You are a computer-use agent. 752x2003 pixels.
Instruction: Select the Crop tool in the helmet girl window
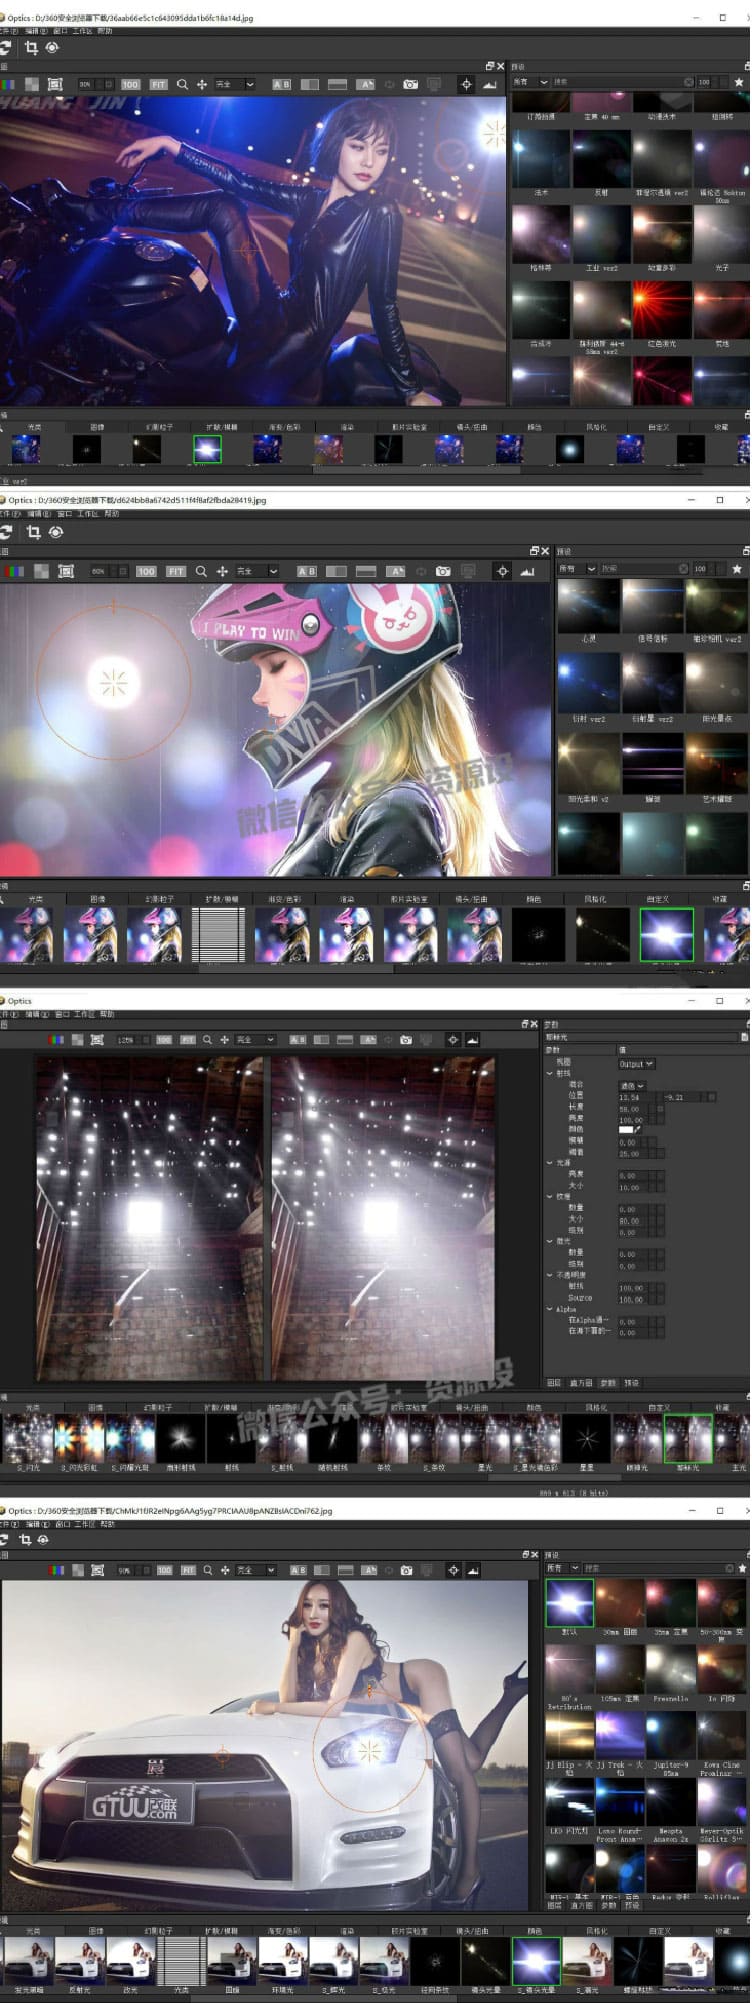point(33,533)
